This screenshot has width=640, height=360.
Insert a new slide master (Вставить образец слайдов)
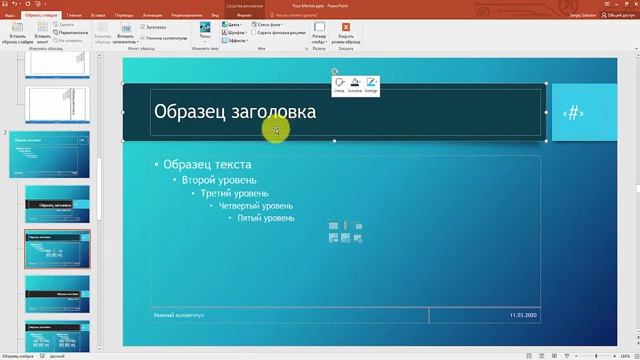[18, 33]
